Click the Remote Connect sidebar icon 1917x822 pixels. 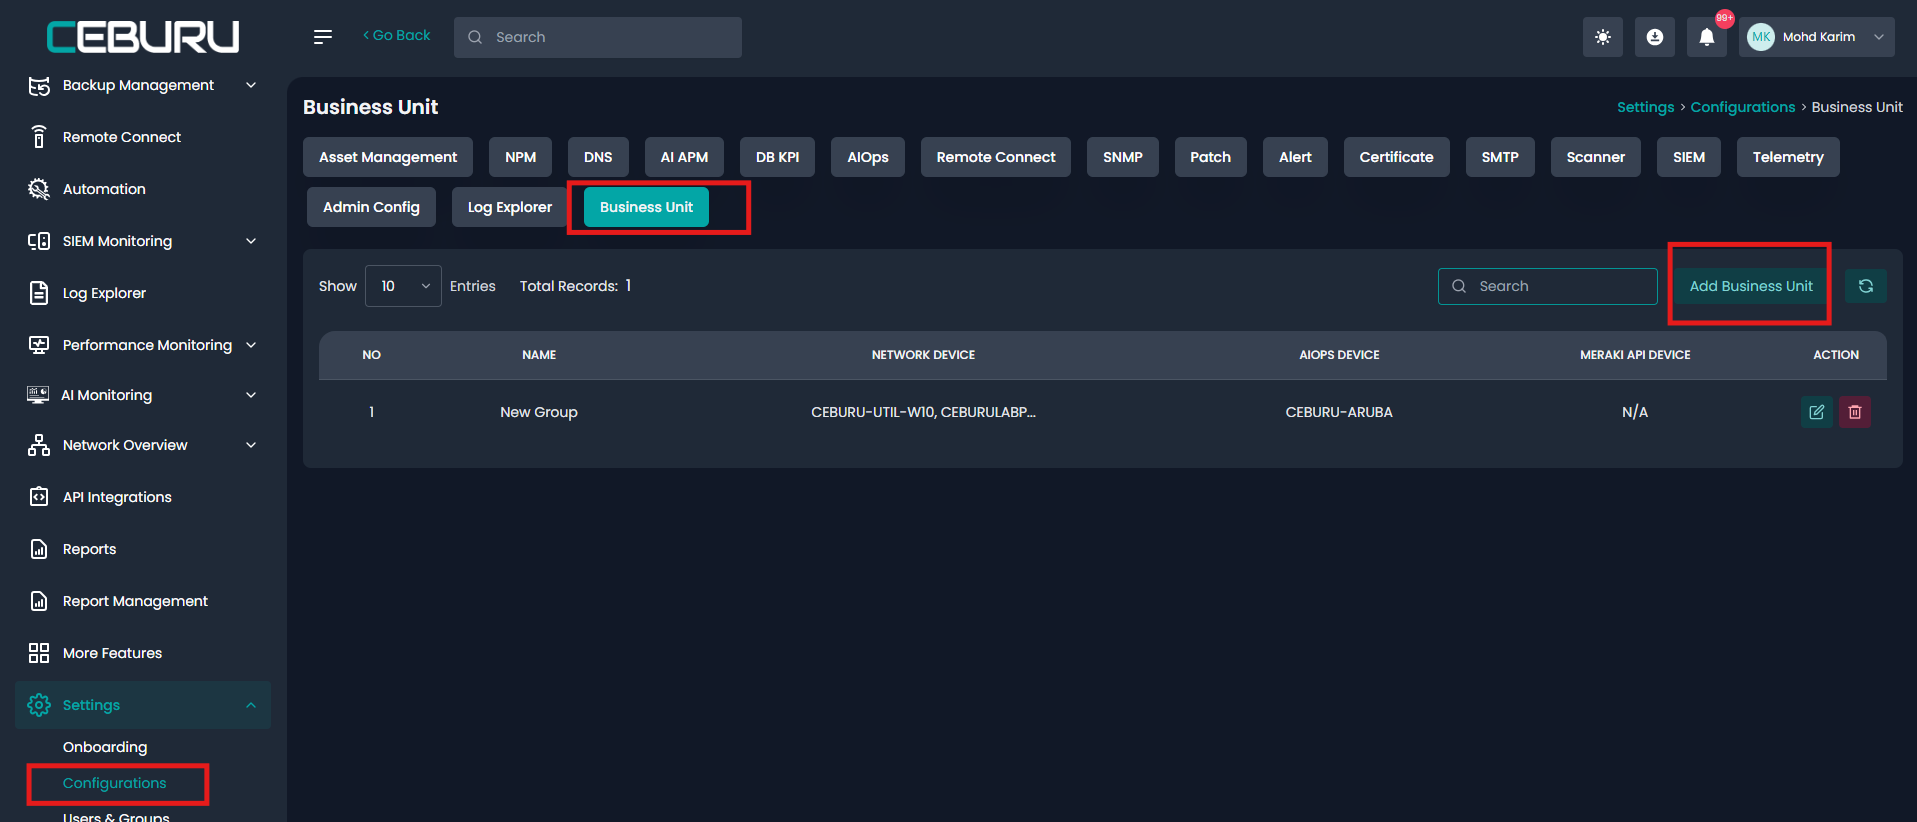click(39, 137)
